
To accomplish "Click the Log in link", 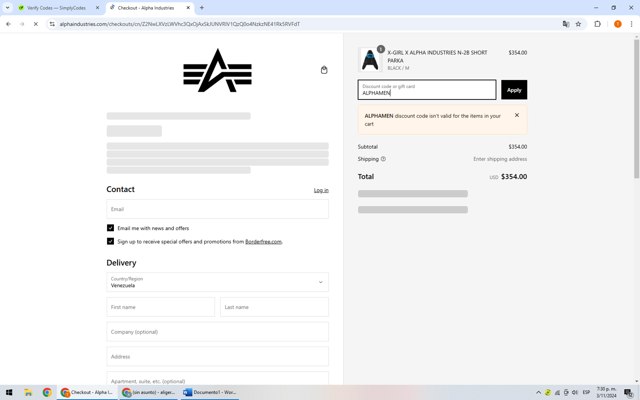I will click(x=321, y=190).
